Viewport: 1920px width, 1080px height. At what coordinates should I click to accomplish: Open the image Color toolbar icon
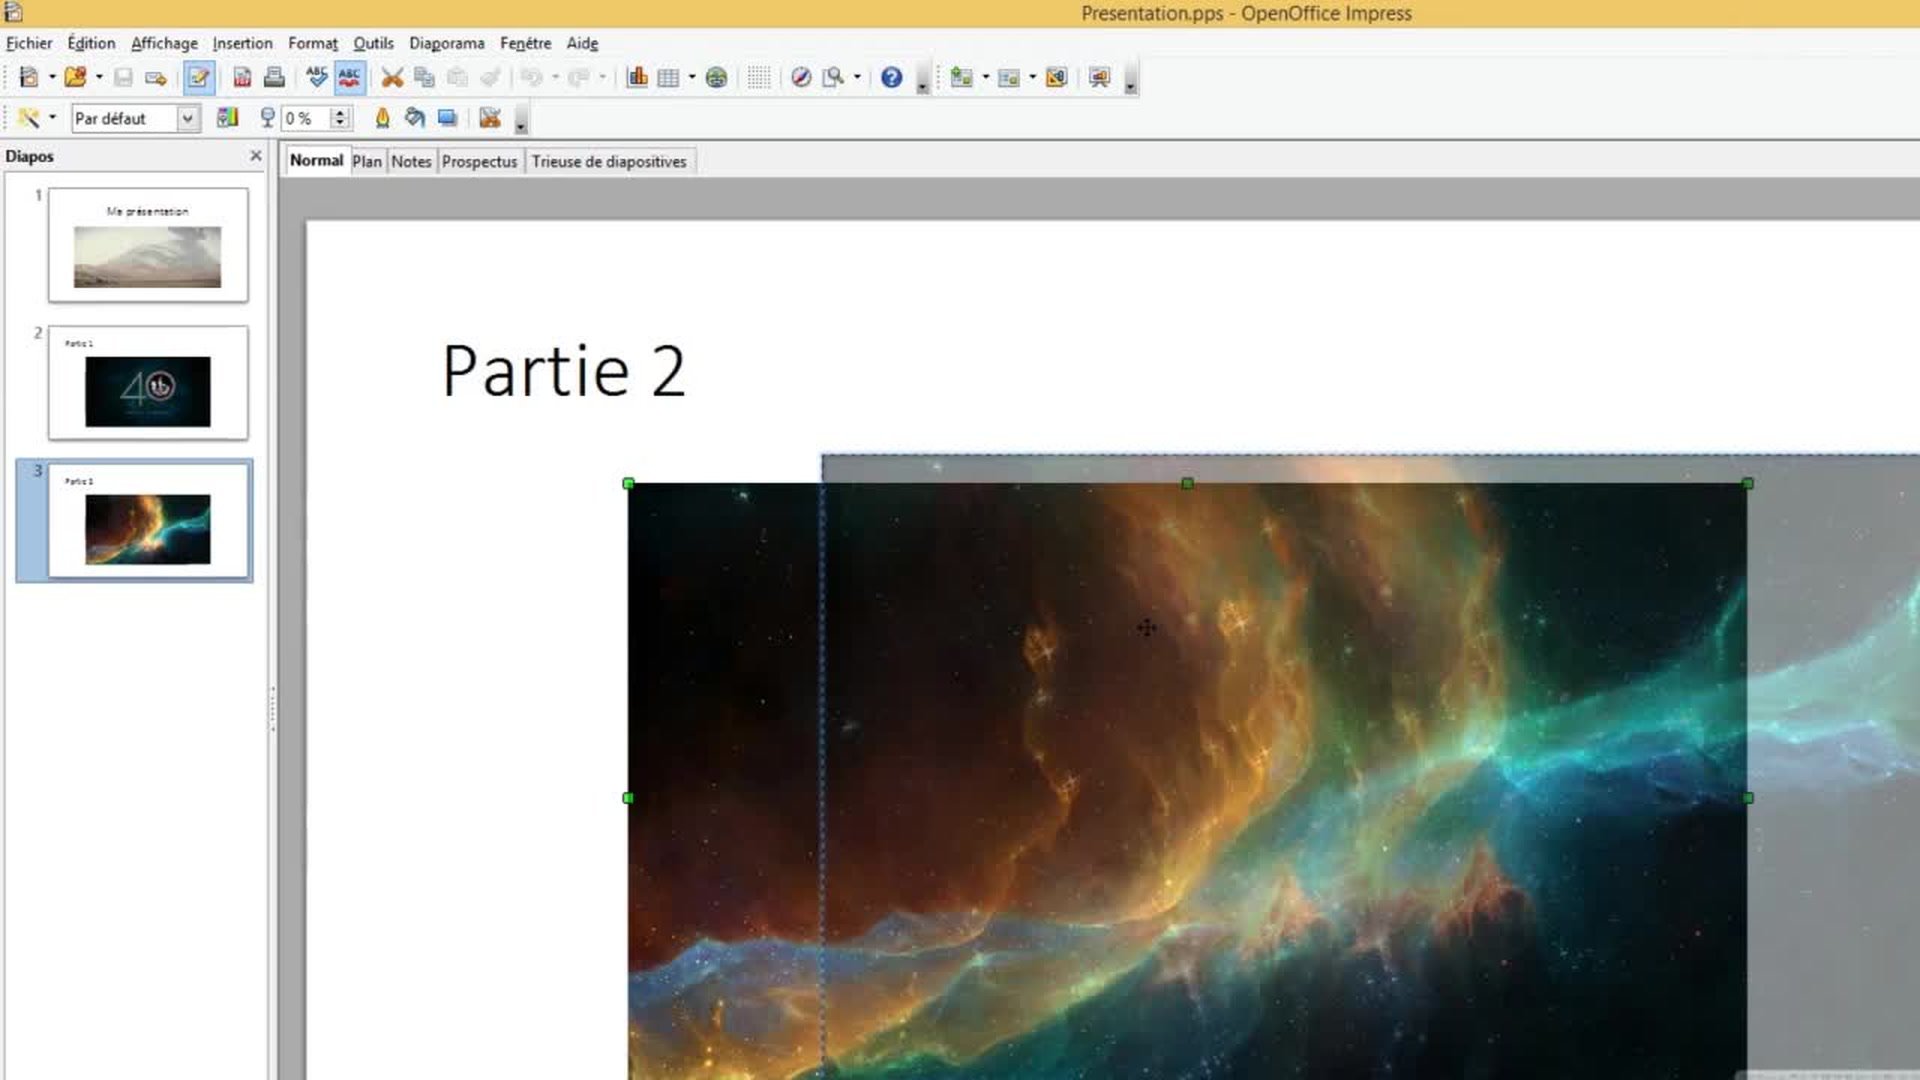228,118
